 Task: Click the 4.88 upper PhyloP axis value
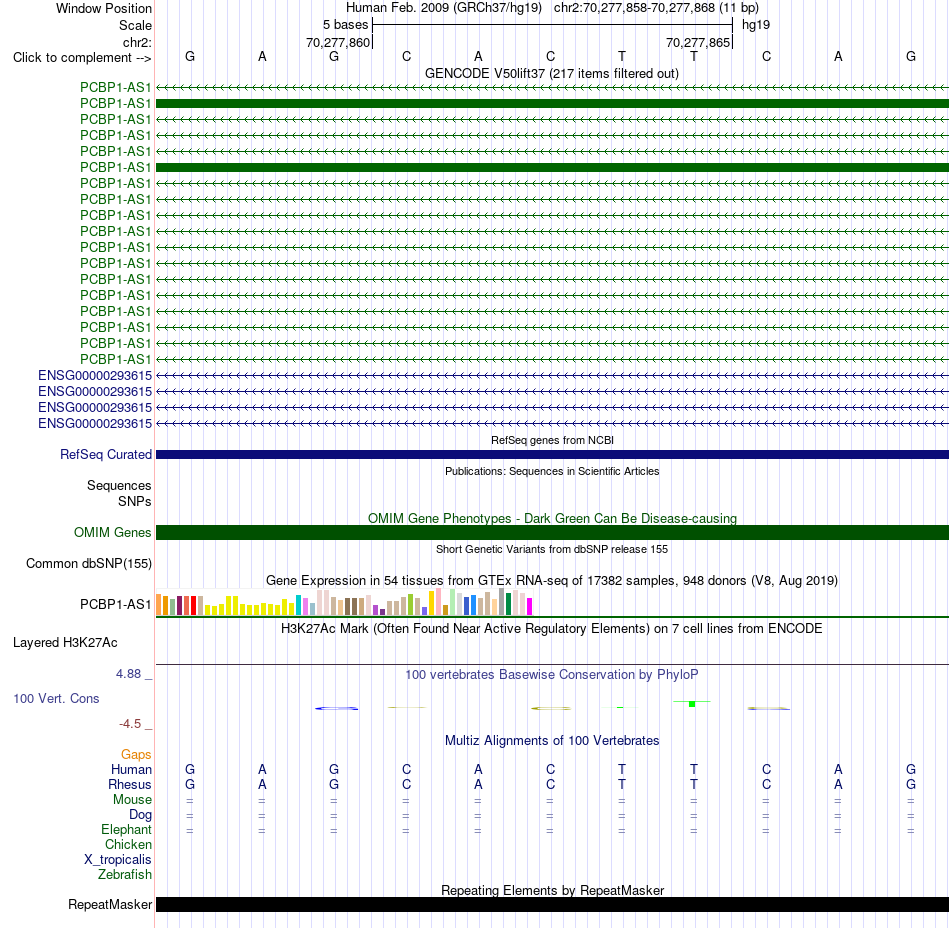(x=128, y=674)
